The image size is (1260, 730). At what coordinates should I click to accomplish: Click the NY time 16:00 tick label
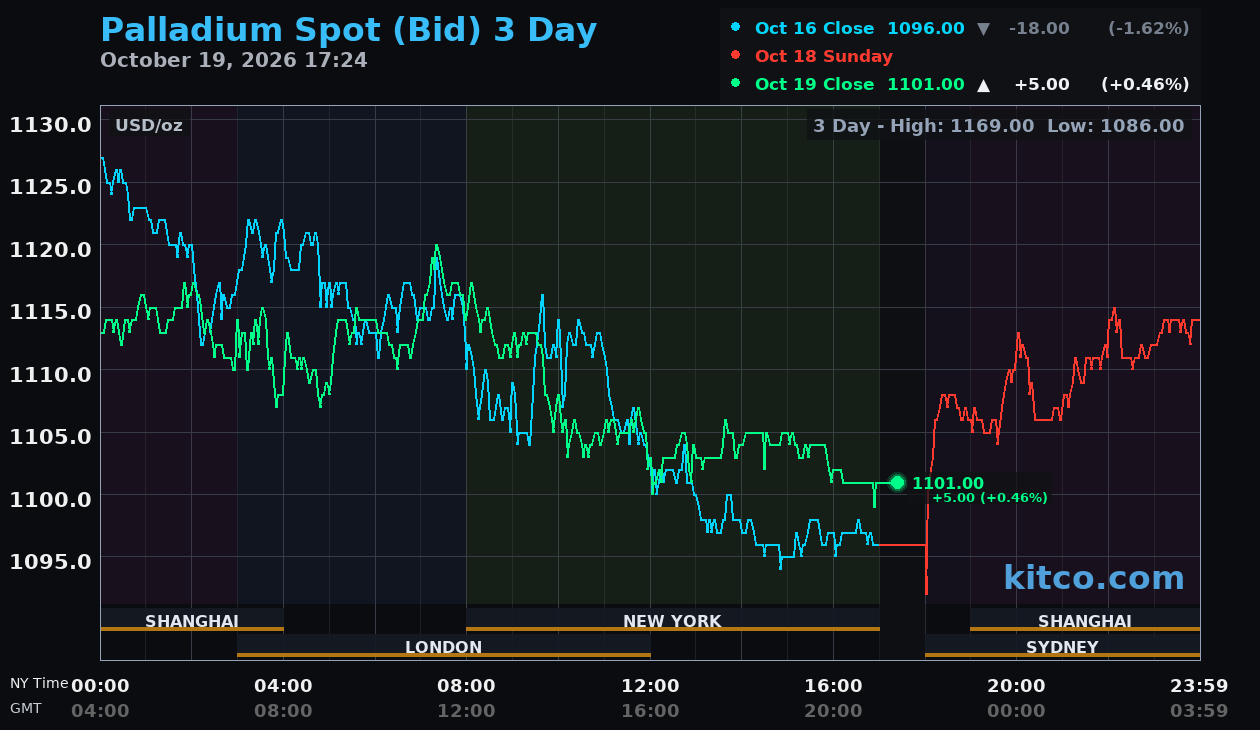(x=833, y=686)
